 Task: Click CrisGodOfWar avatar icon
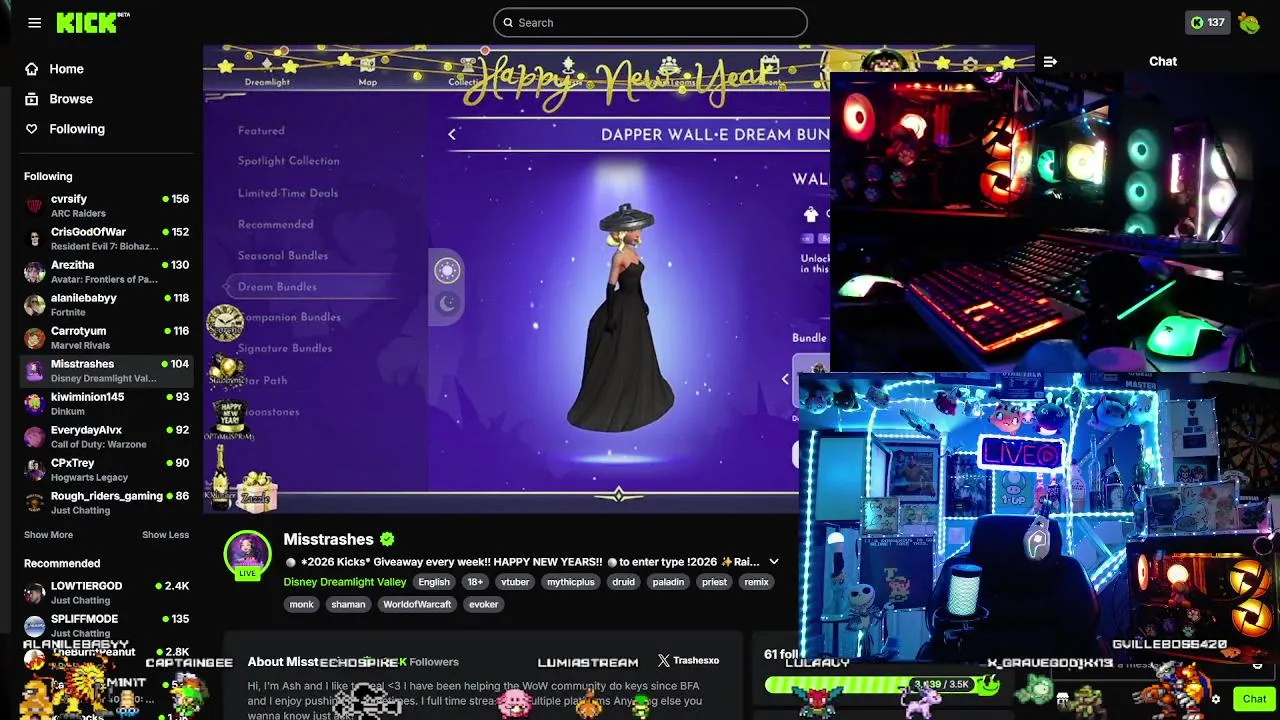35,239
